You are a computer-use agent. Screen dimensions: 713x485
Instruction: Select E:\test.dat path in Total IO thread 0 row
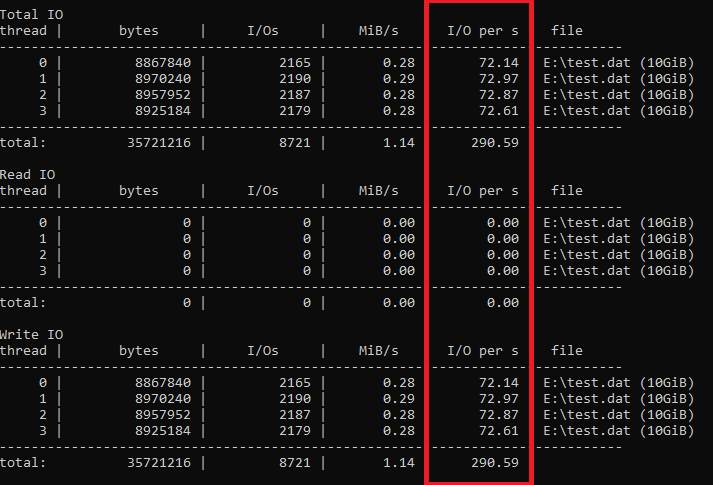587,63
